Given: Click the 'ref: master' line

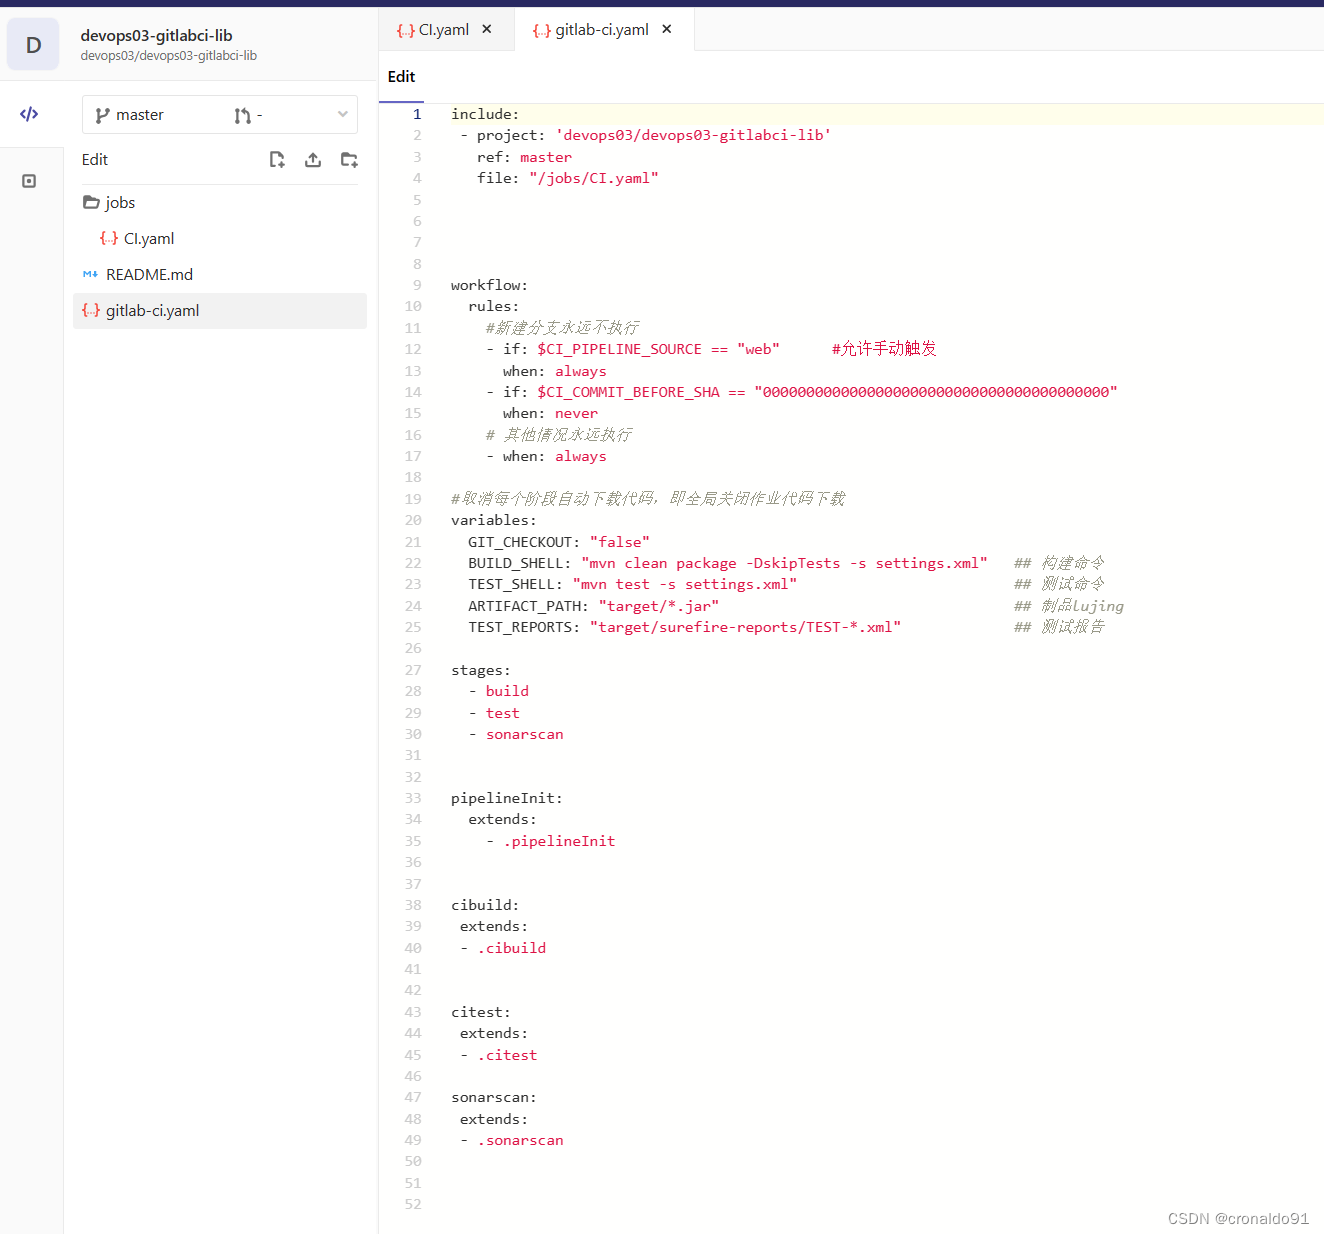Looking at the screenshot, I should [524, 157].
